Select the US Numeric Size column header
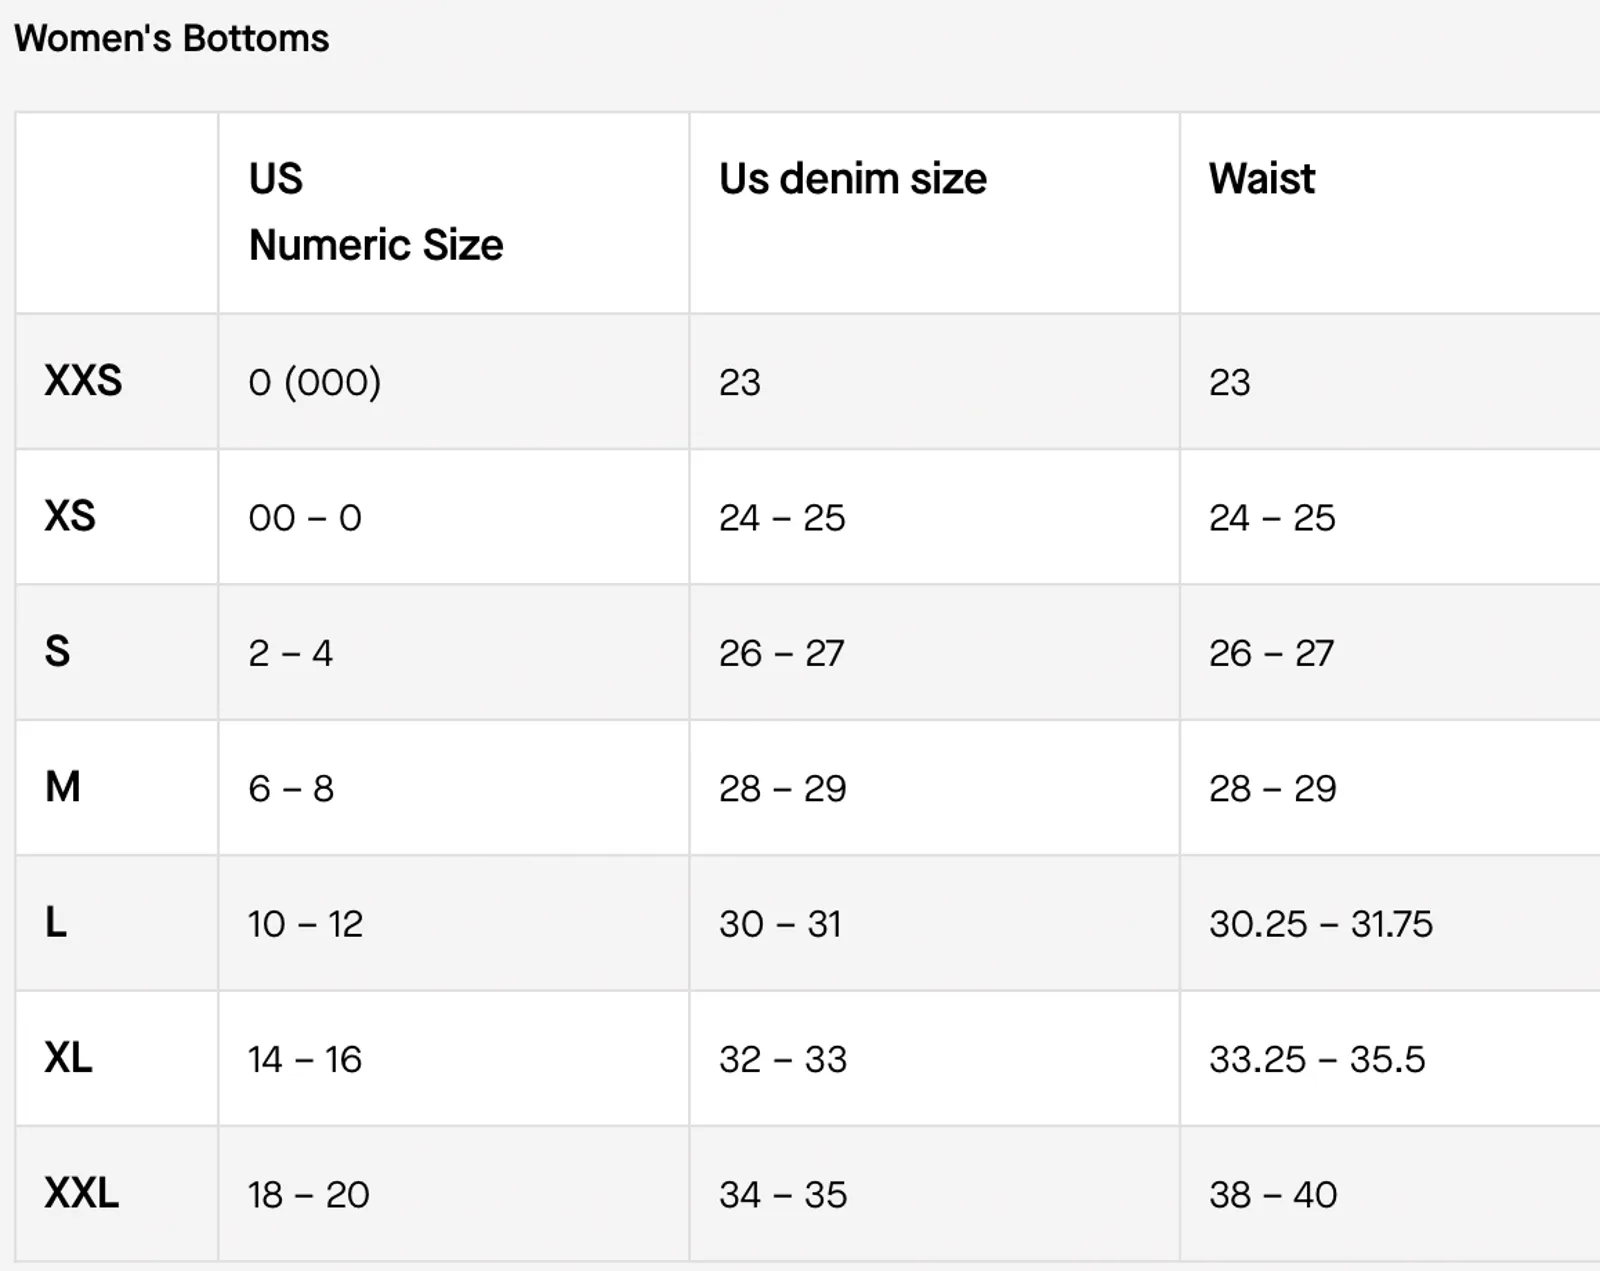This screenshot has height=1271, width=1600. tap(375, 212)
